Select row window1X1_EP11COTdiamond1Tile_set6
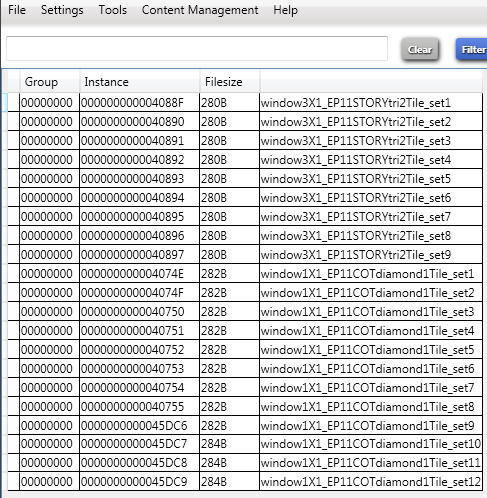Screen dimensions: 487x498 245,369
